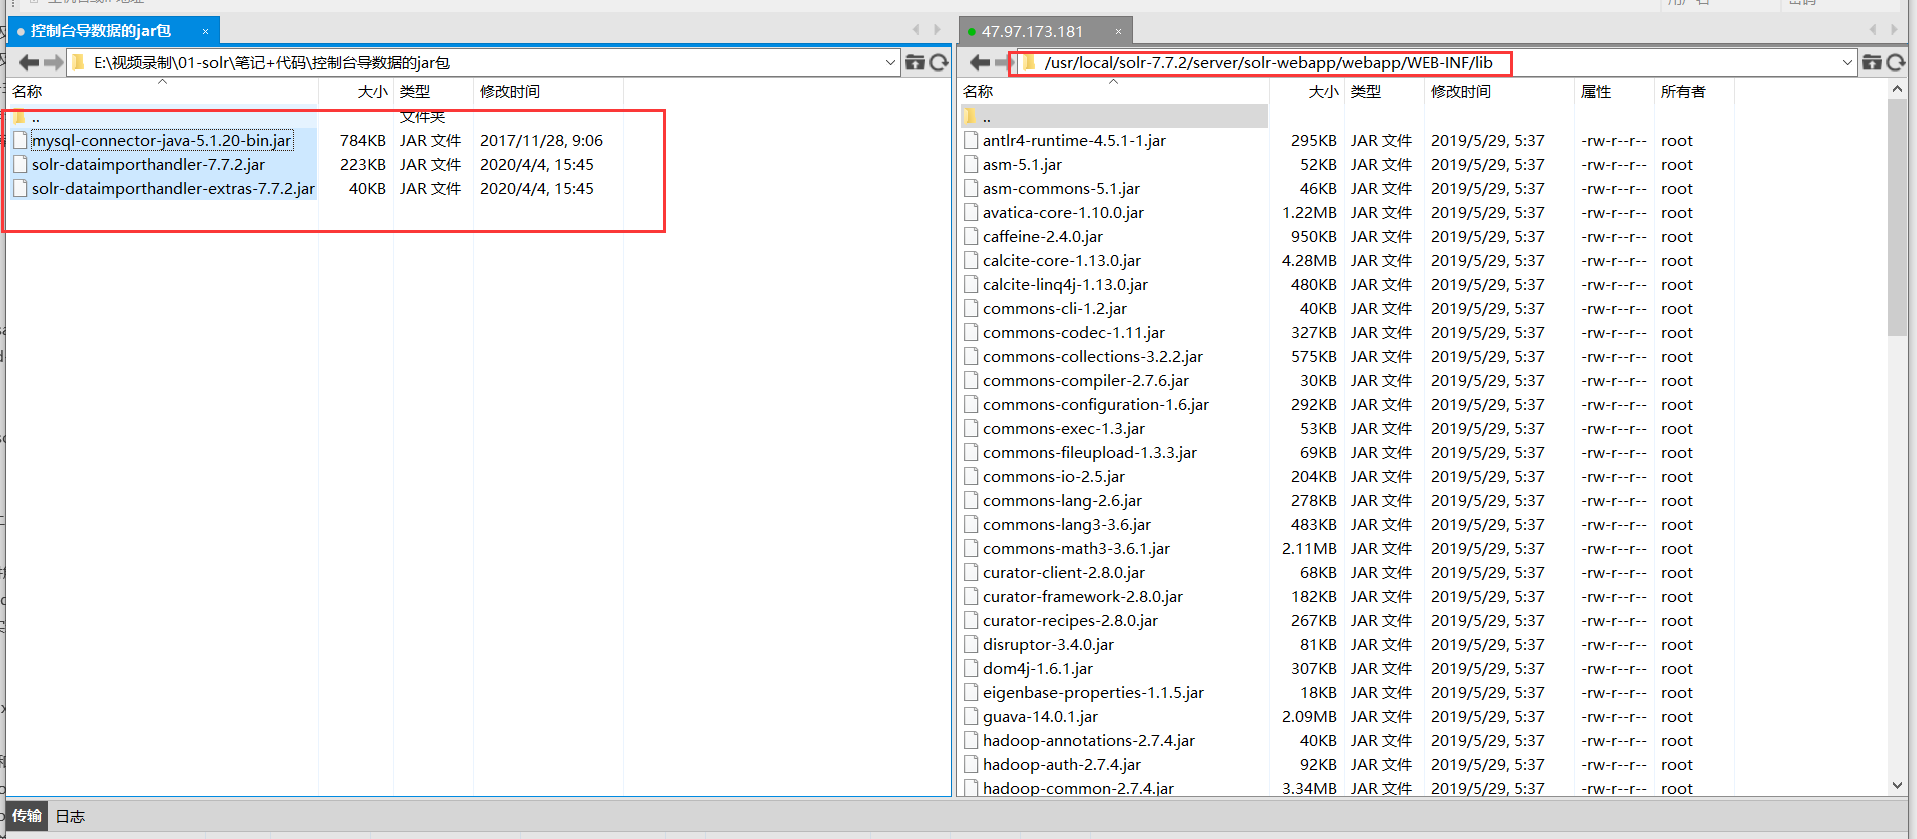This screenshot has width=1917, height=839.
Task: Select asm-5.1.jar in remote pane
Action: pos(1022,164)
